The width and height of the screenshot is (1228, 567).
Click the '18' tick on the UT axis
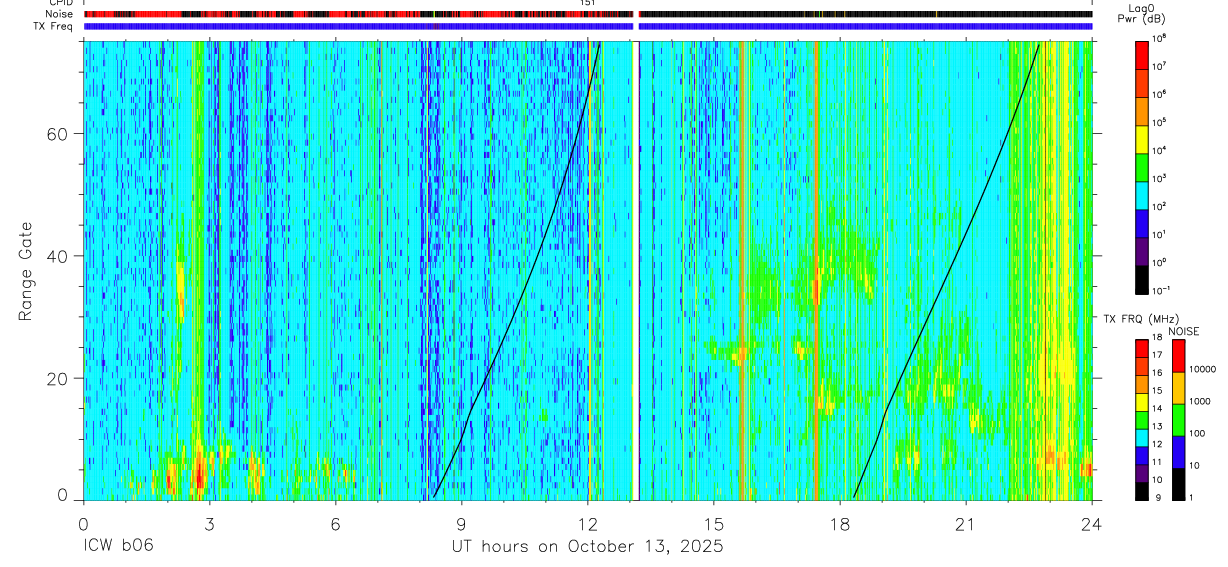point(840,524)
